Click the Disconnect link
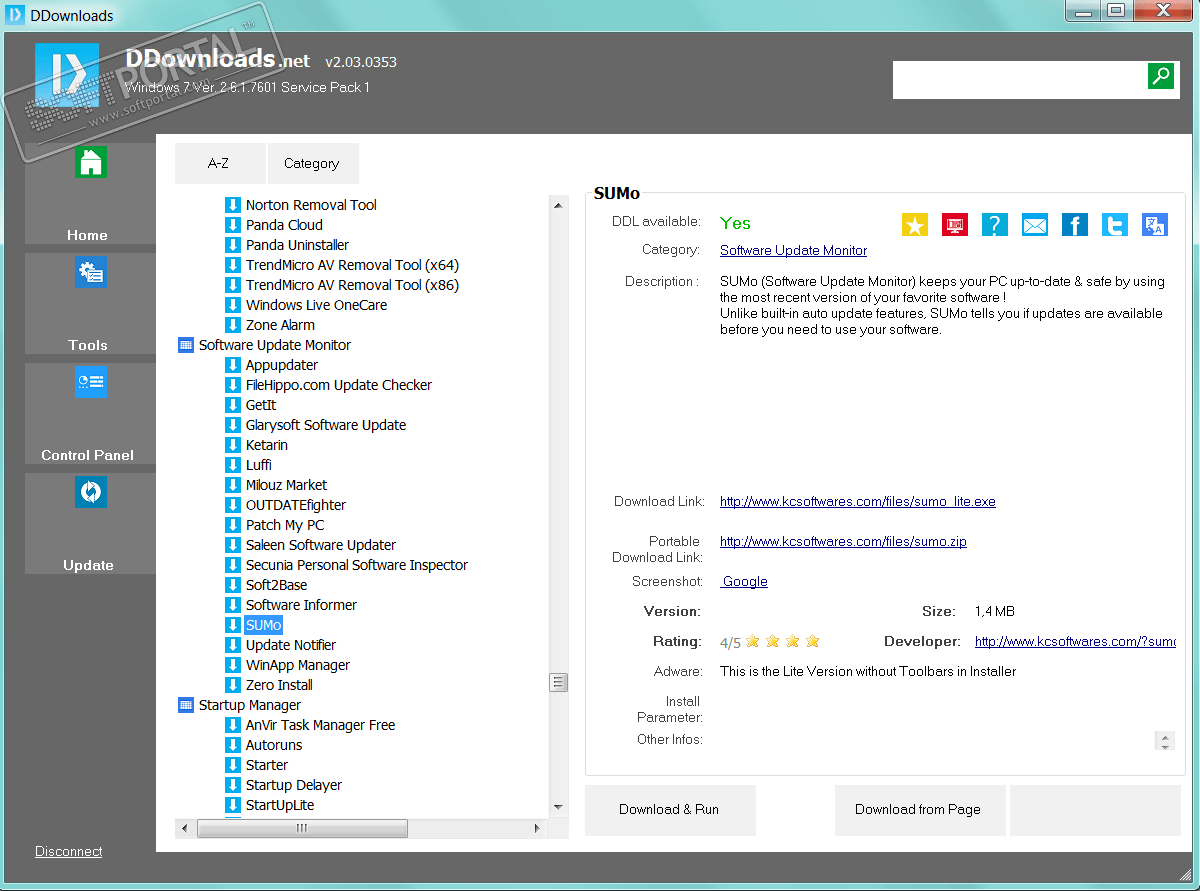 tap(69, 851)
